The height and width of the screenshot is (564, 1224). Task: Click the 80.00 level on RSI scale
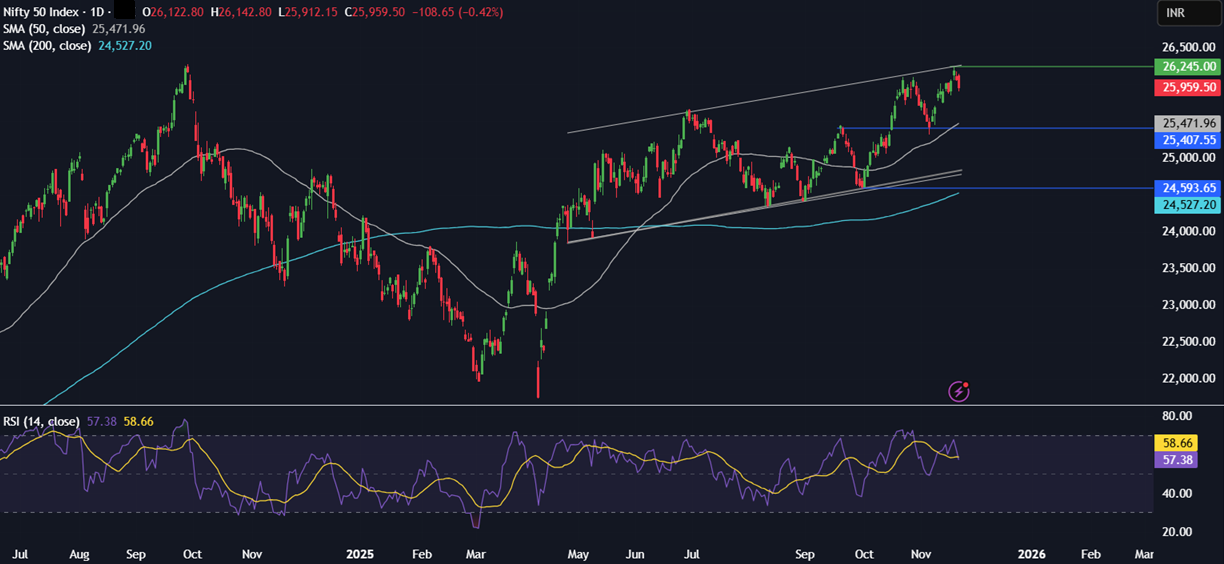1177,416
